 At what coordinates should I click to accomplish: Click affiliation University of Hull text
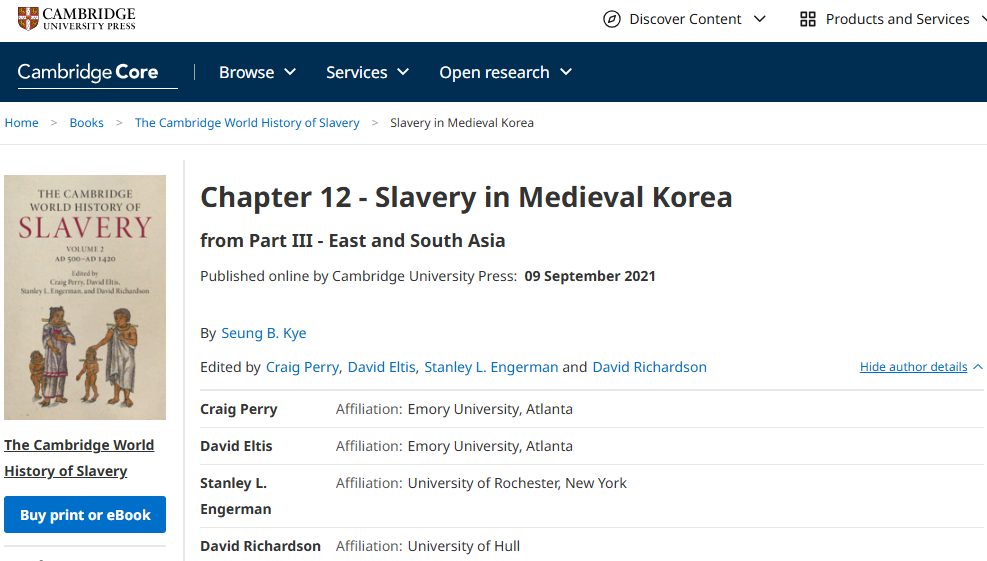[463, 546]
